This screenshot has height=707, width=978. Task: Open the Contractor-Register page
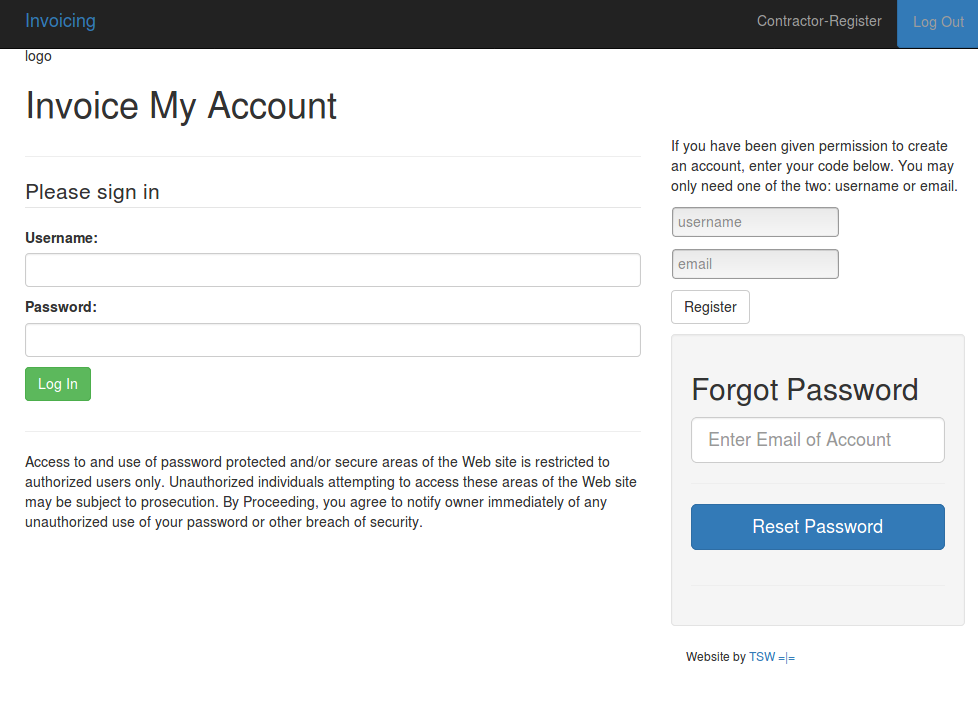point(819,20)
